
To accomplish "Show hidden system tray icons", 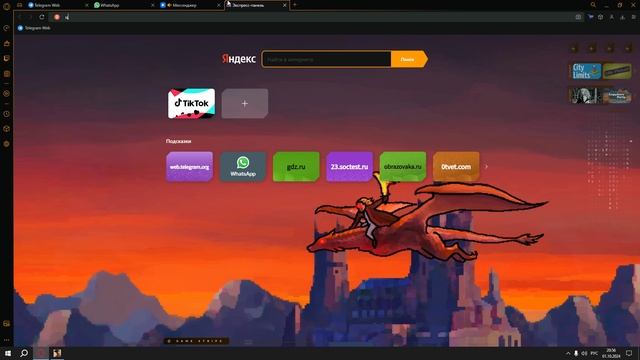I will click(x=568, y=353).
